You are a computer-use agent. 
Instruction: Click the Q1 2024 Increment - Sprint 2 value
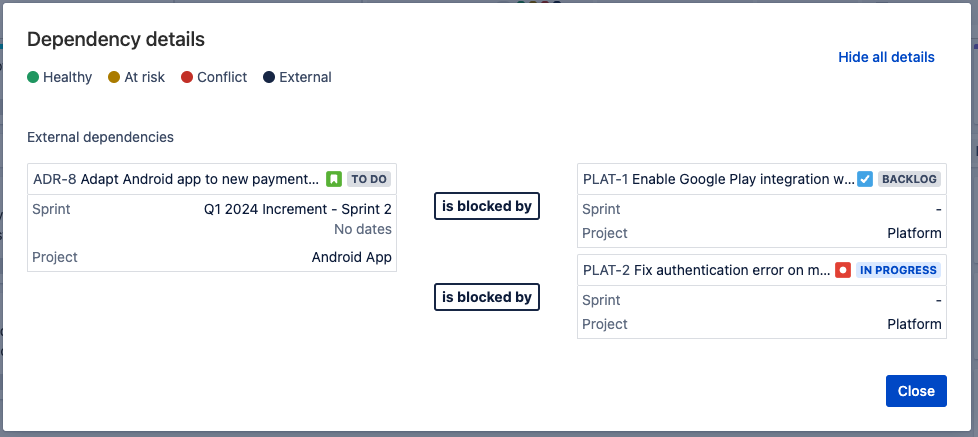coord(297,209)
